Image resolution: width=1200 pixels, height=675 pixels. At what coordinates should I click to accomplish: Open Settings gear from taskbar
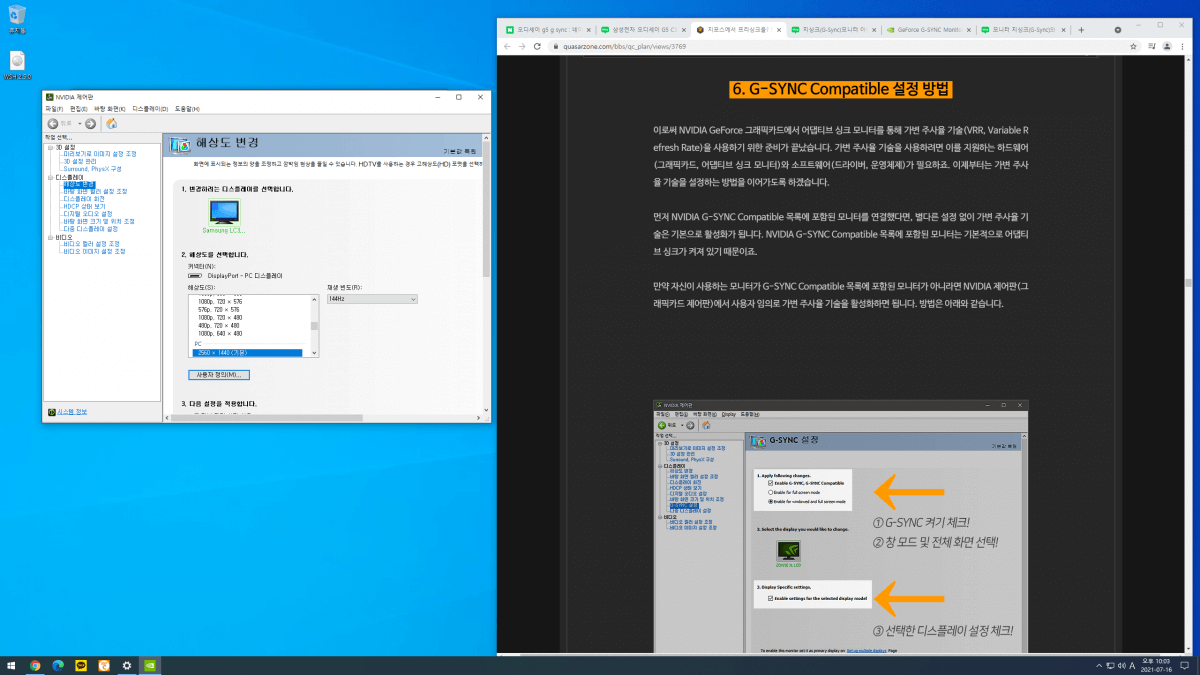click(127, 664)
